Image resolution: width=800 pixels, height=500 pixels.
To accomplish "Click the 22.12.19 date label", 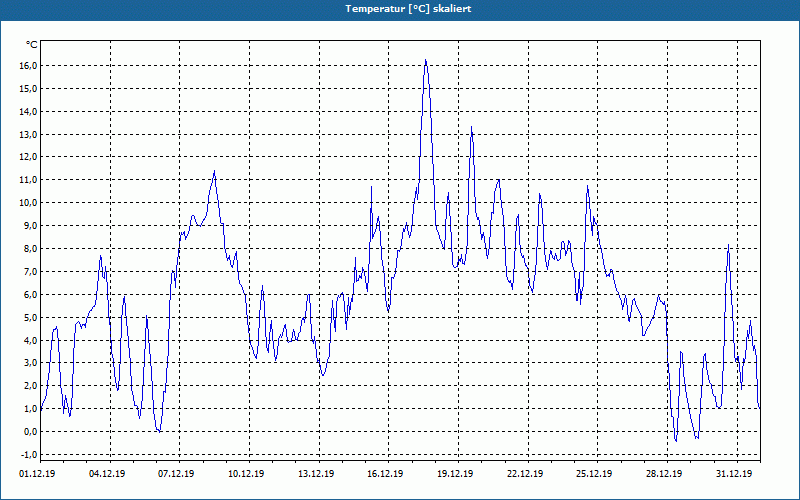I will (525, 474).
